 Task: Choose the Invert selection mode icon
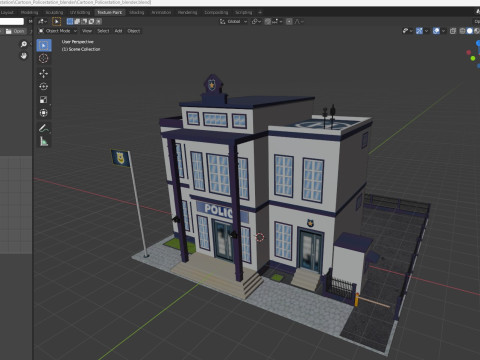click(91, 22)
